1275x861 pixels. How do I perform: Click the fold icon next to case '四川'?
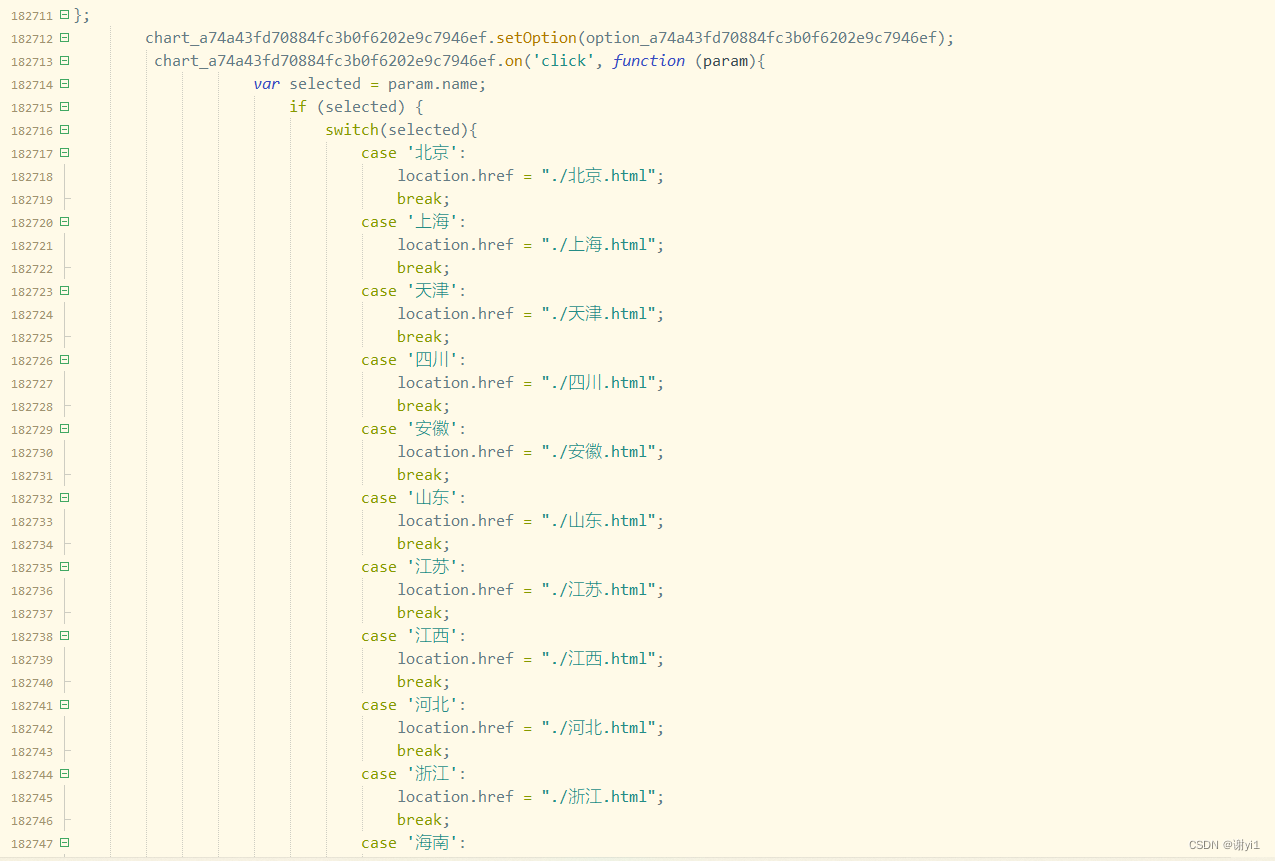point(63,360)
